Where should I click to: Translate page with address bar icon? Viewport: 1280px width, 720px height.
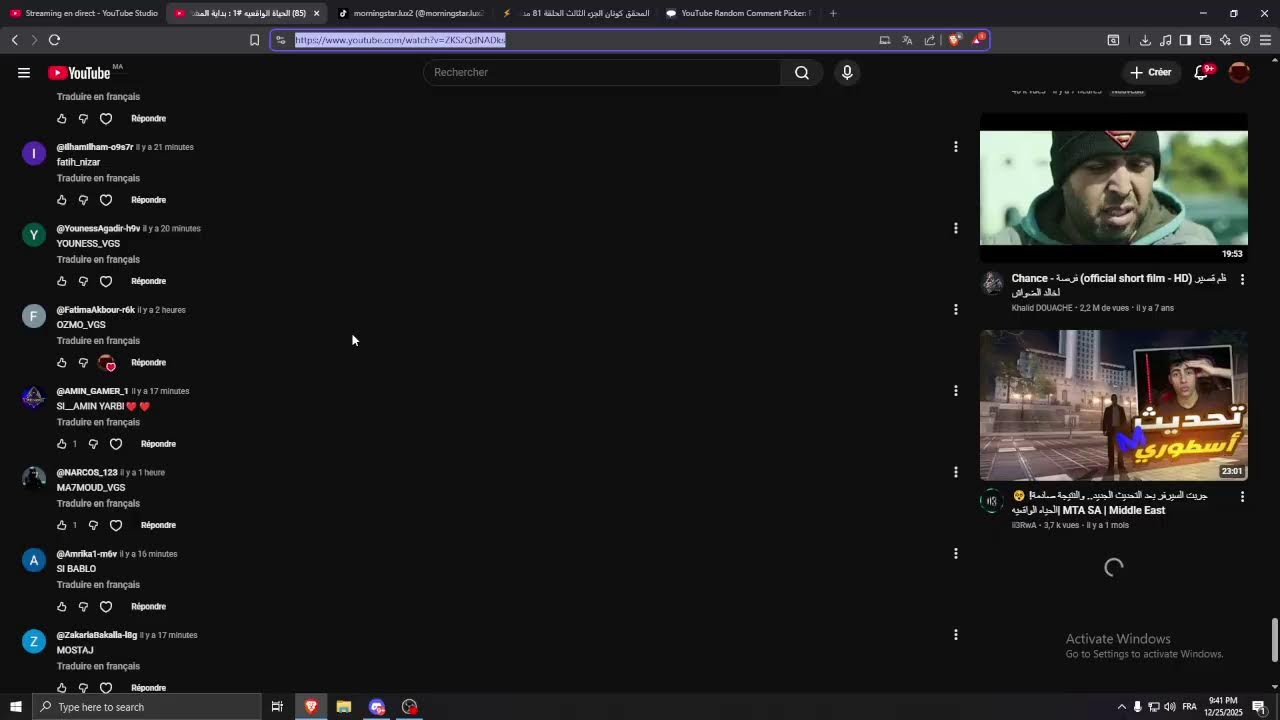click(907, 40)
